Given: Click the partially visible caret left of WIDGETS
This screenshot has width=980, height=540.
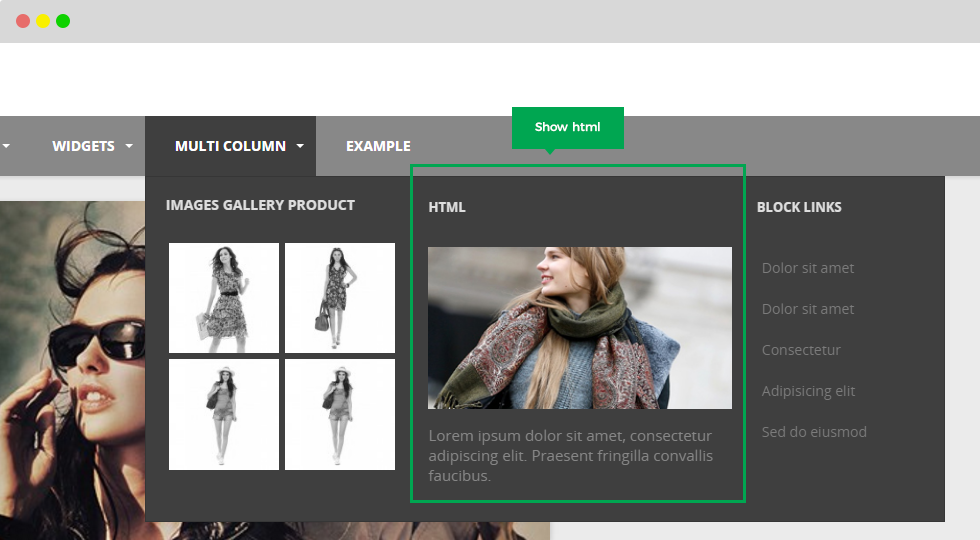Looking at the screenshot, I should pyautogui.click(x=6, y=146).
